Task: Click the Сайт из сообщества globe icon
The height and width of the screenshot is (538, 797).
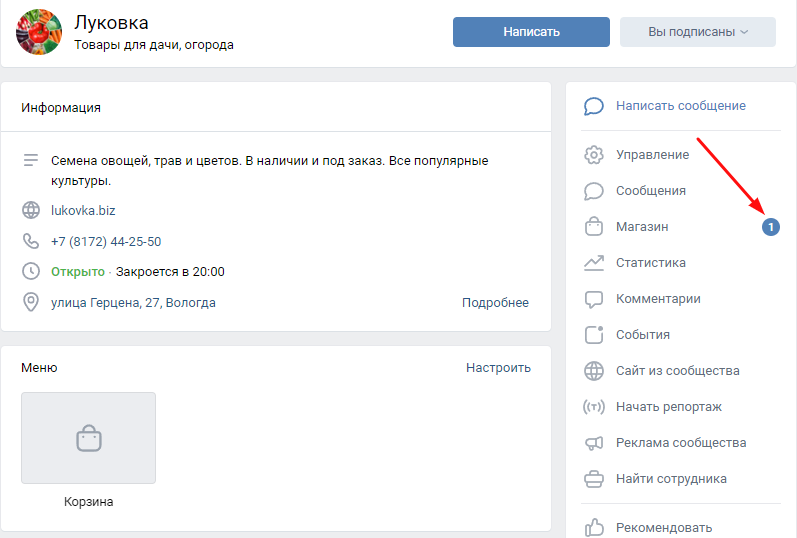Action: [x=594, y=371]
